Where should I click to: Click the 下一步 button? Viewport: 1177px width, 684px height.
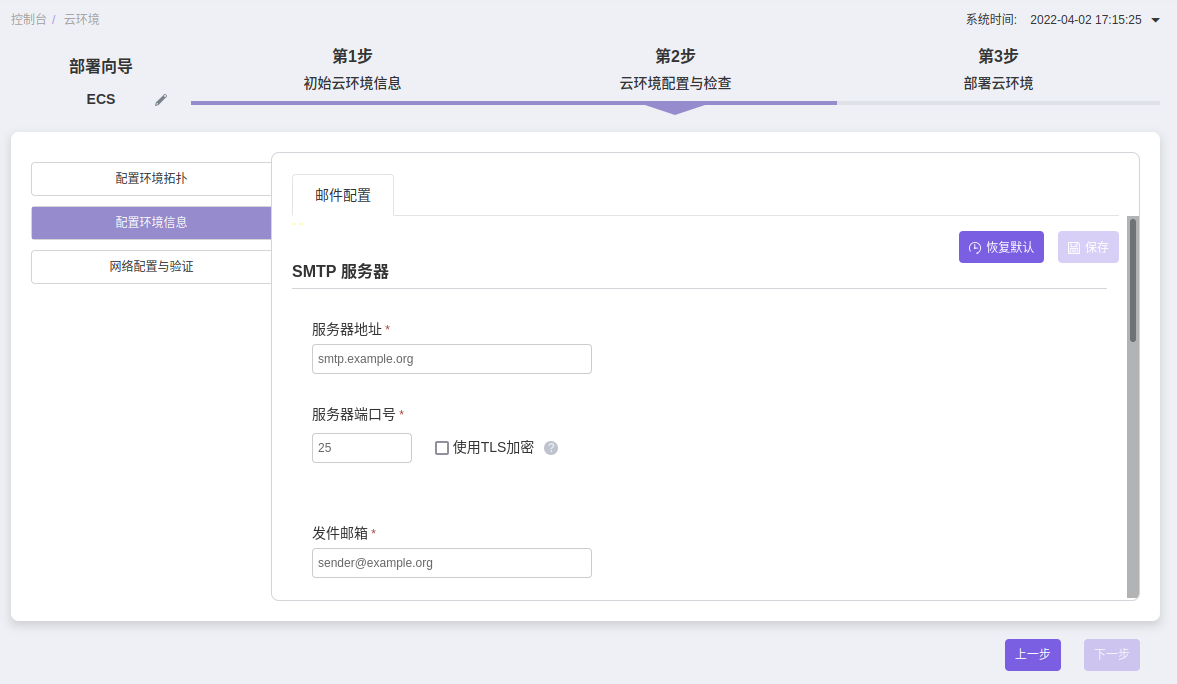(1111, 655)
